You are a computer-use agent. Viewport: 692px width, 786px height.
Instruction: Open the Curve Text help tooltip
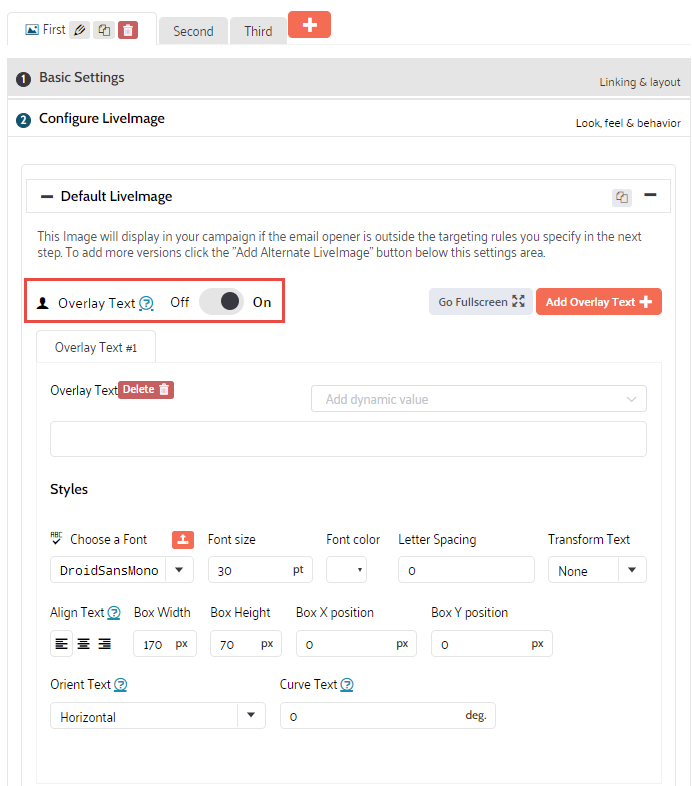click(347, 685)
